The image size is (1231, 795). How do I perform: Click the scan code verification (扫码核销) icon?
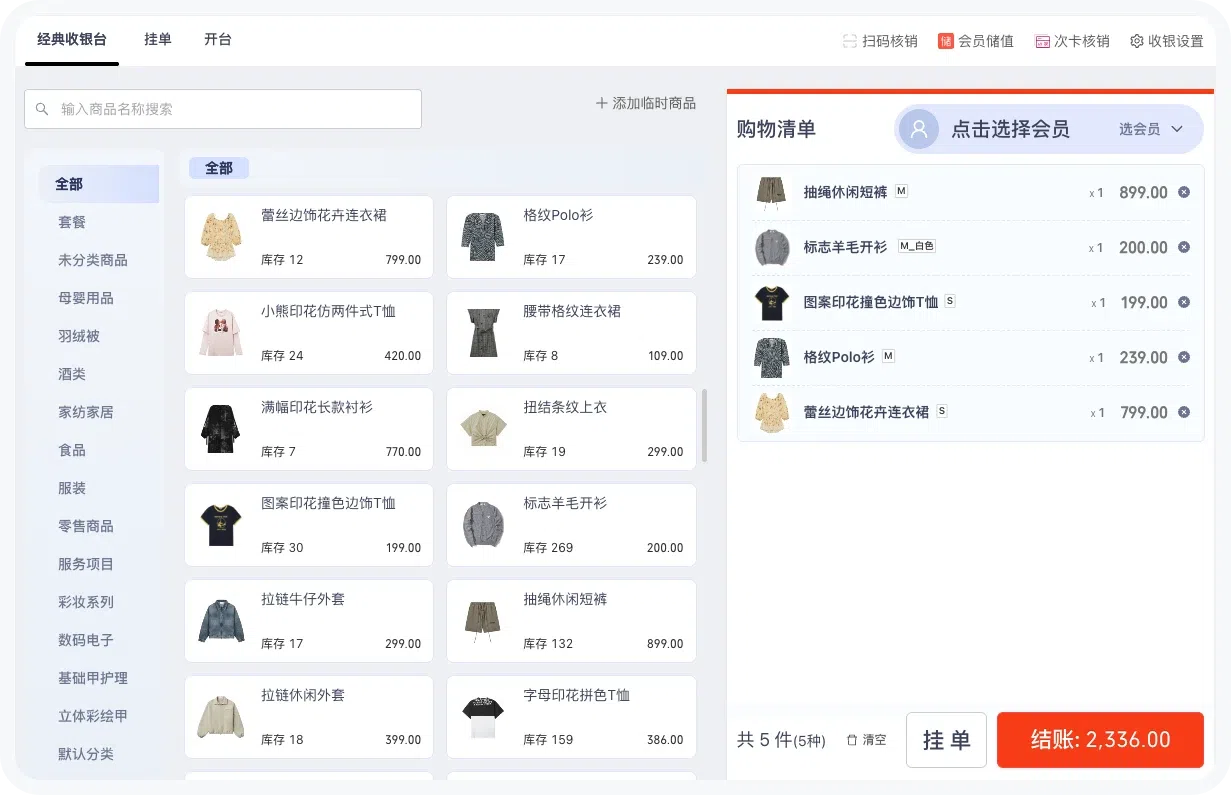tap(850, 41)
